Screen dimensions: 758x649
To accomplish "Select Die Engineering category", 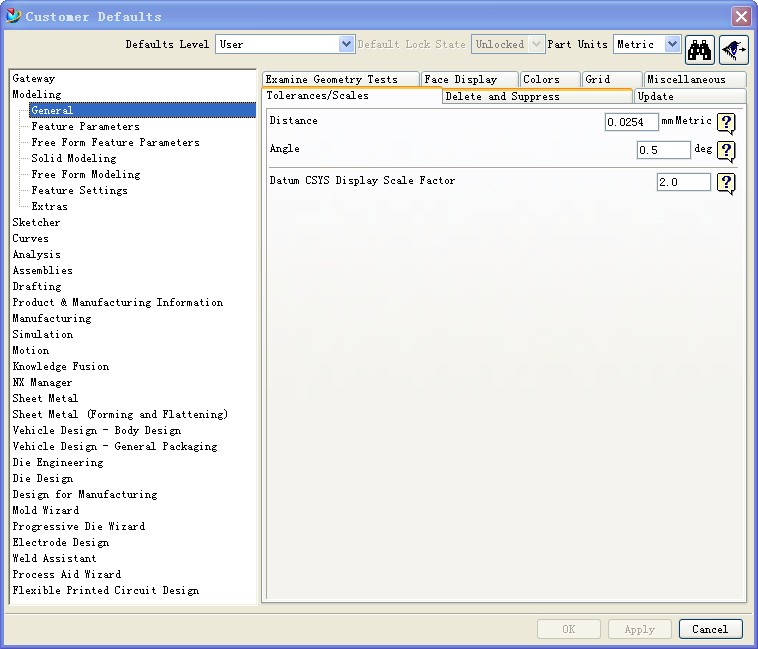I will [x=58, y=462].
